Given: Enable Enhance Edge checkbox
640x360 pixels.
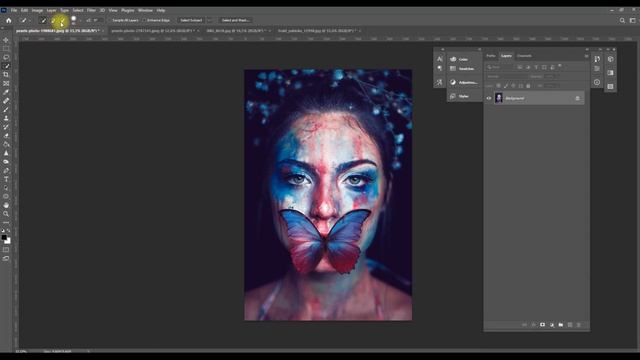Looking at the screenshot, I should (x=144, y=20).
